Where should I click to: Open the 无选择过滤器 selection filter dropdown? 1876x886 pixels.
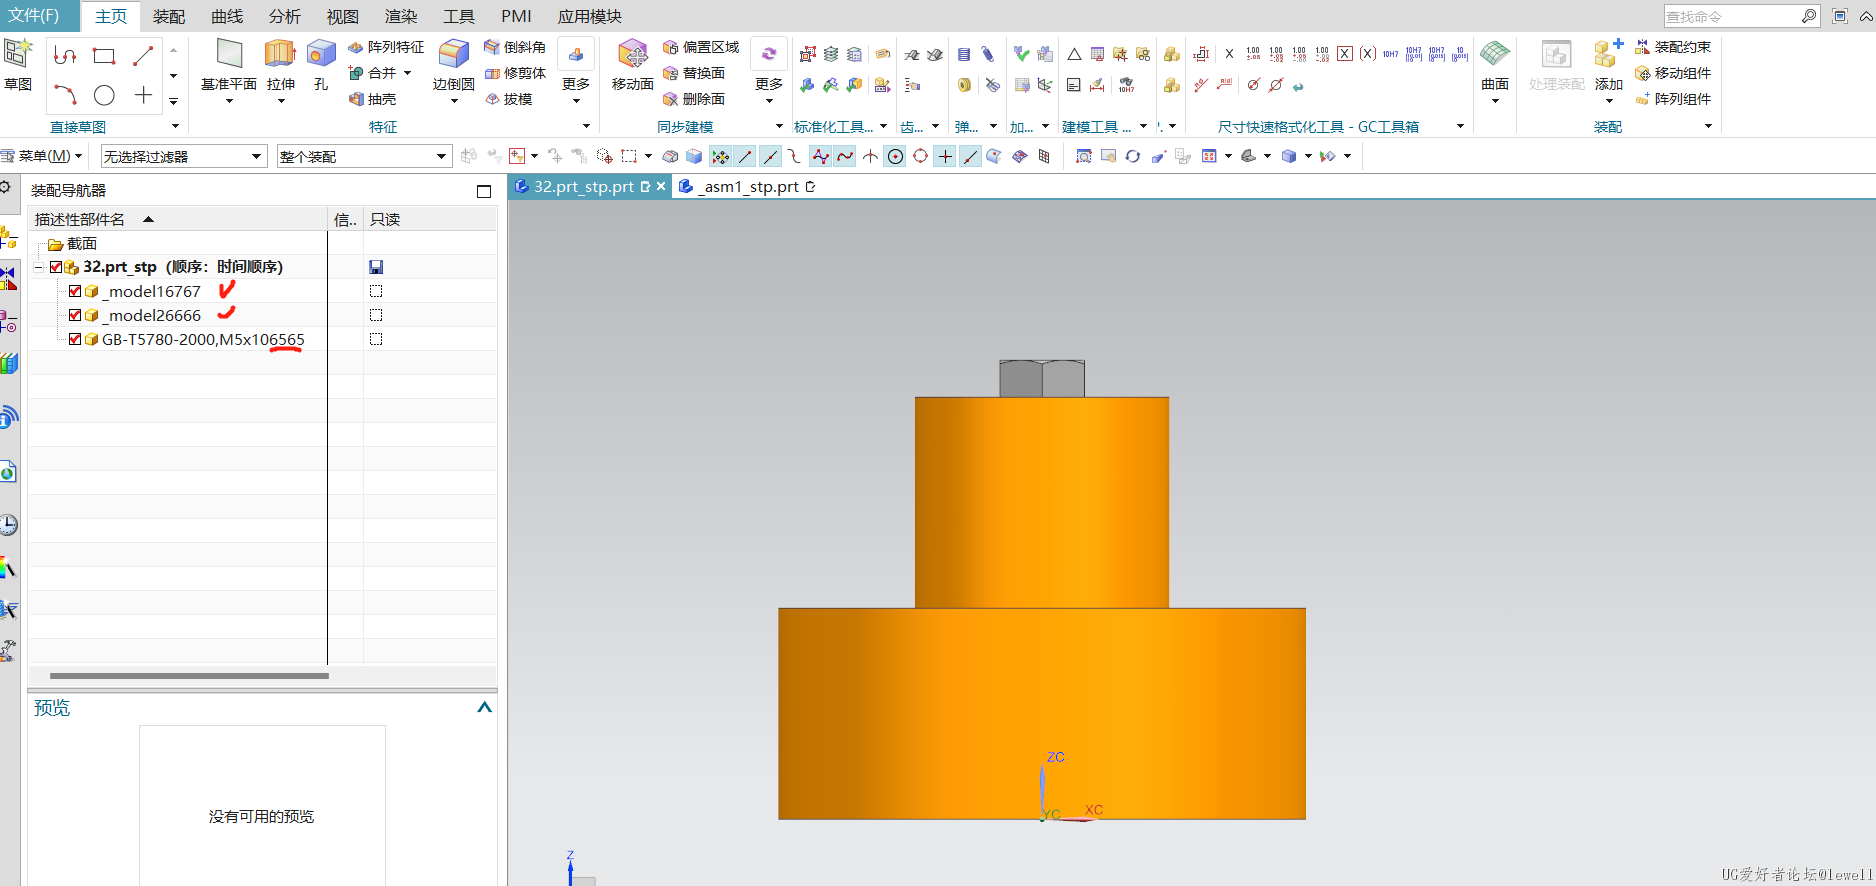[183, 156]
